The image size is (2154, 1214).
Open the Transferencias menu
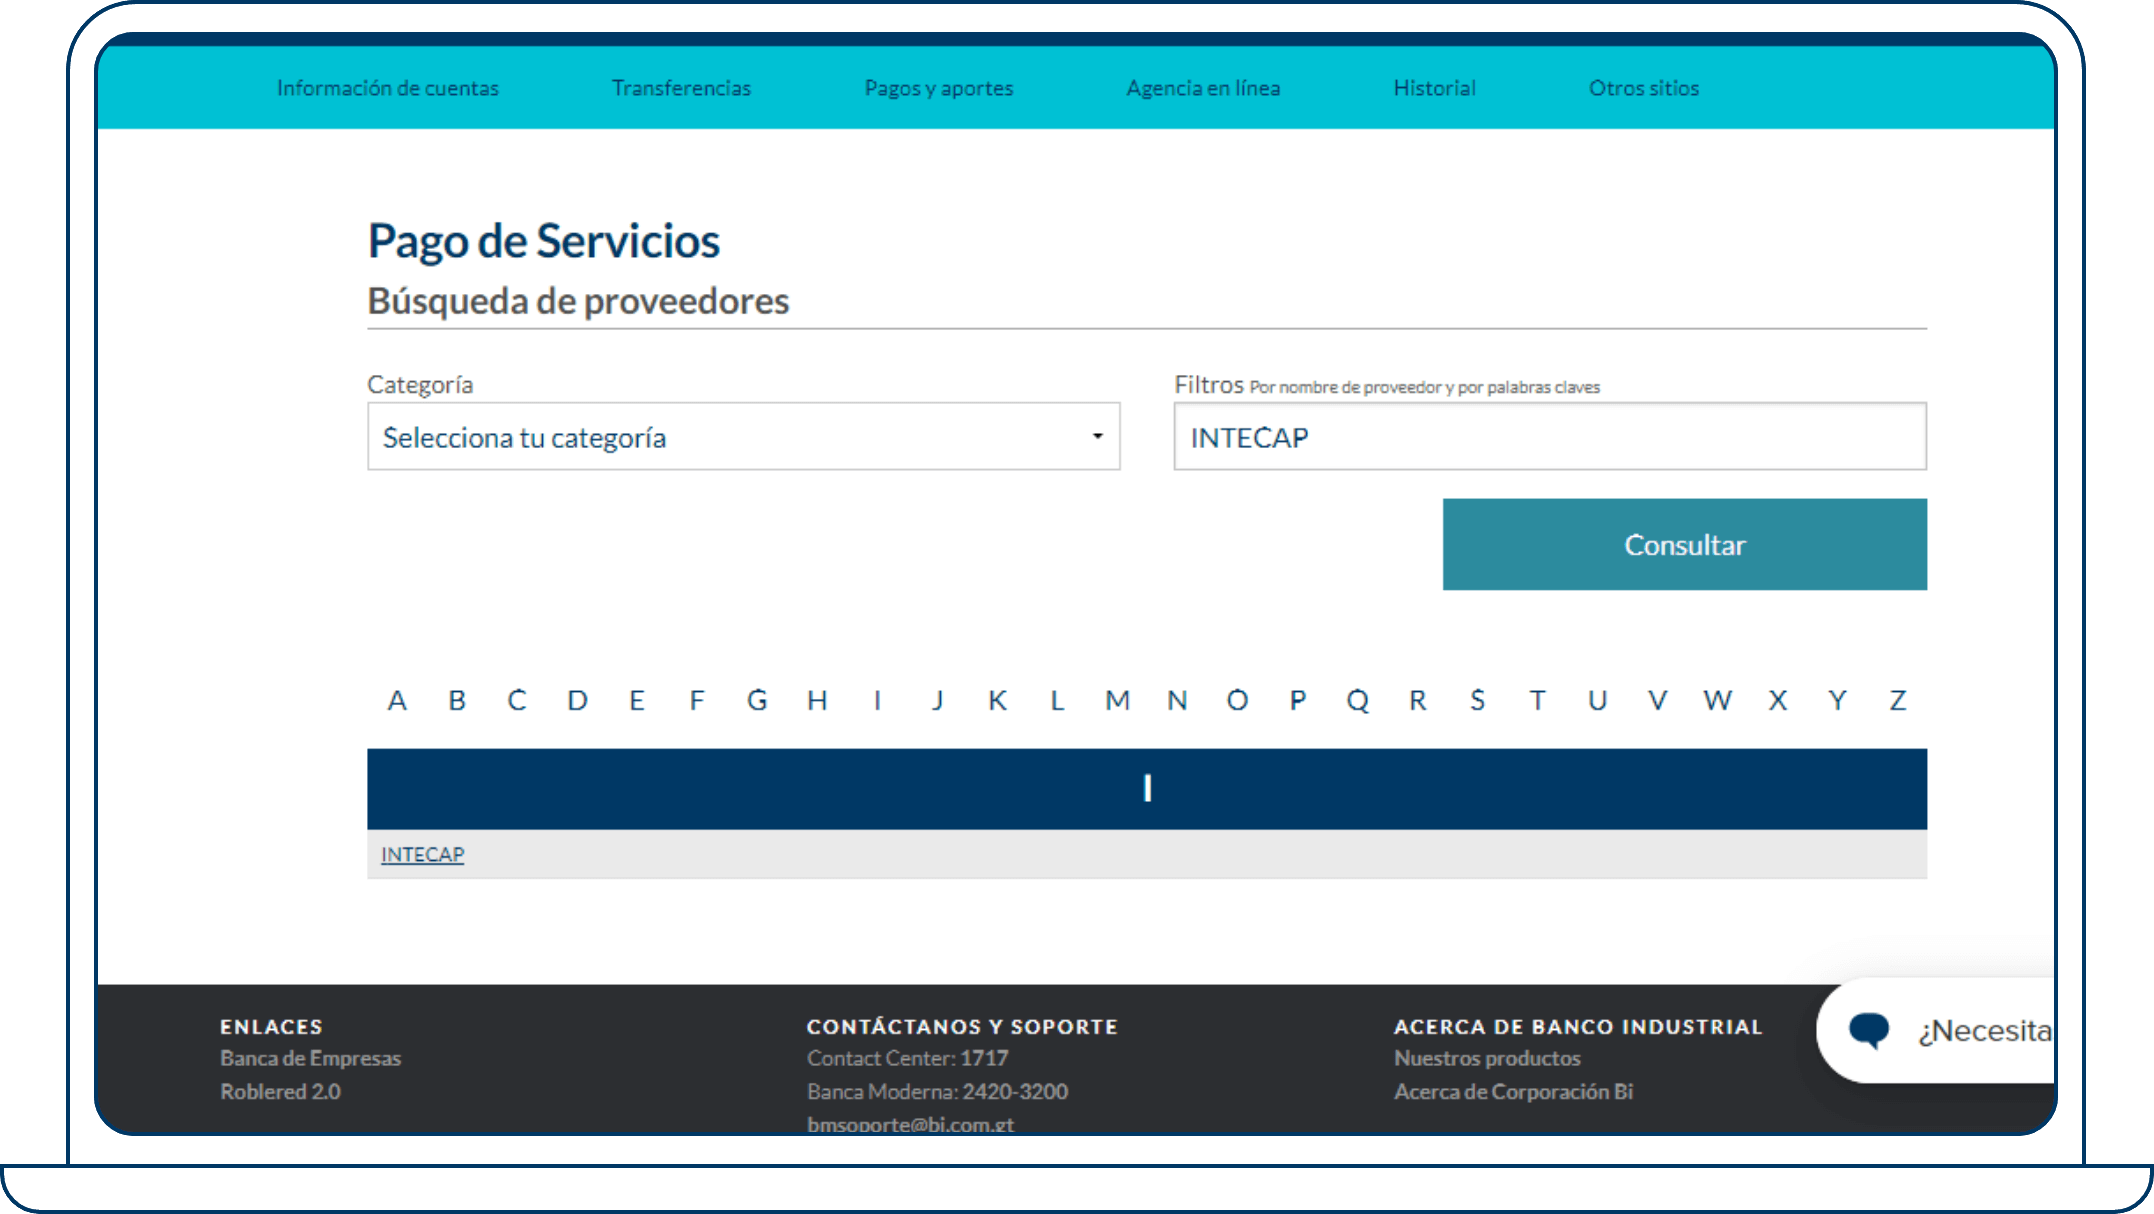coord(681,88)
